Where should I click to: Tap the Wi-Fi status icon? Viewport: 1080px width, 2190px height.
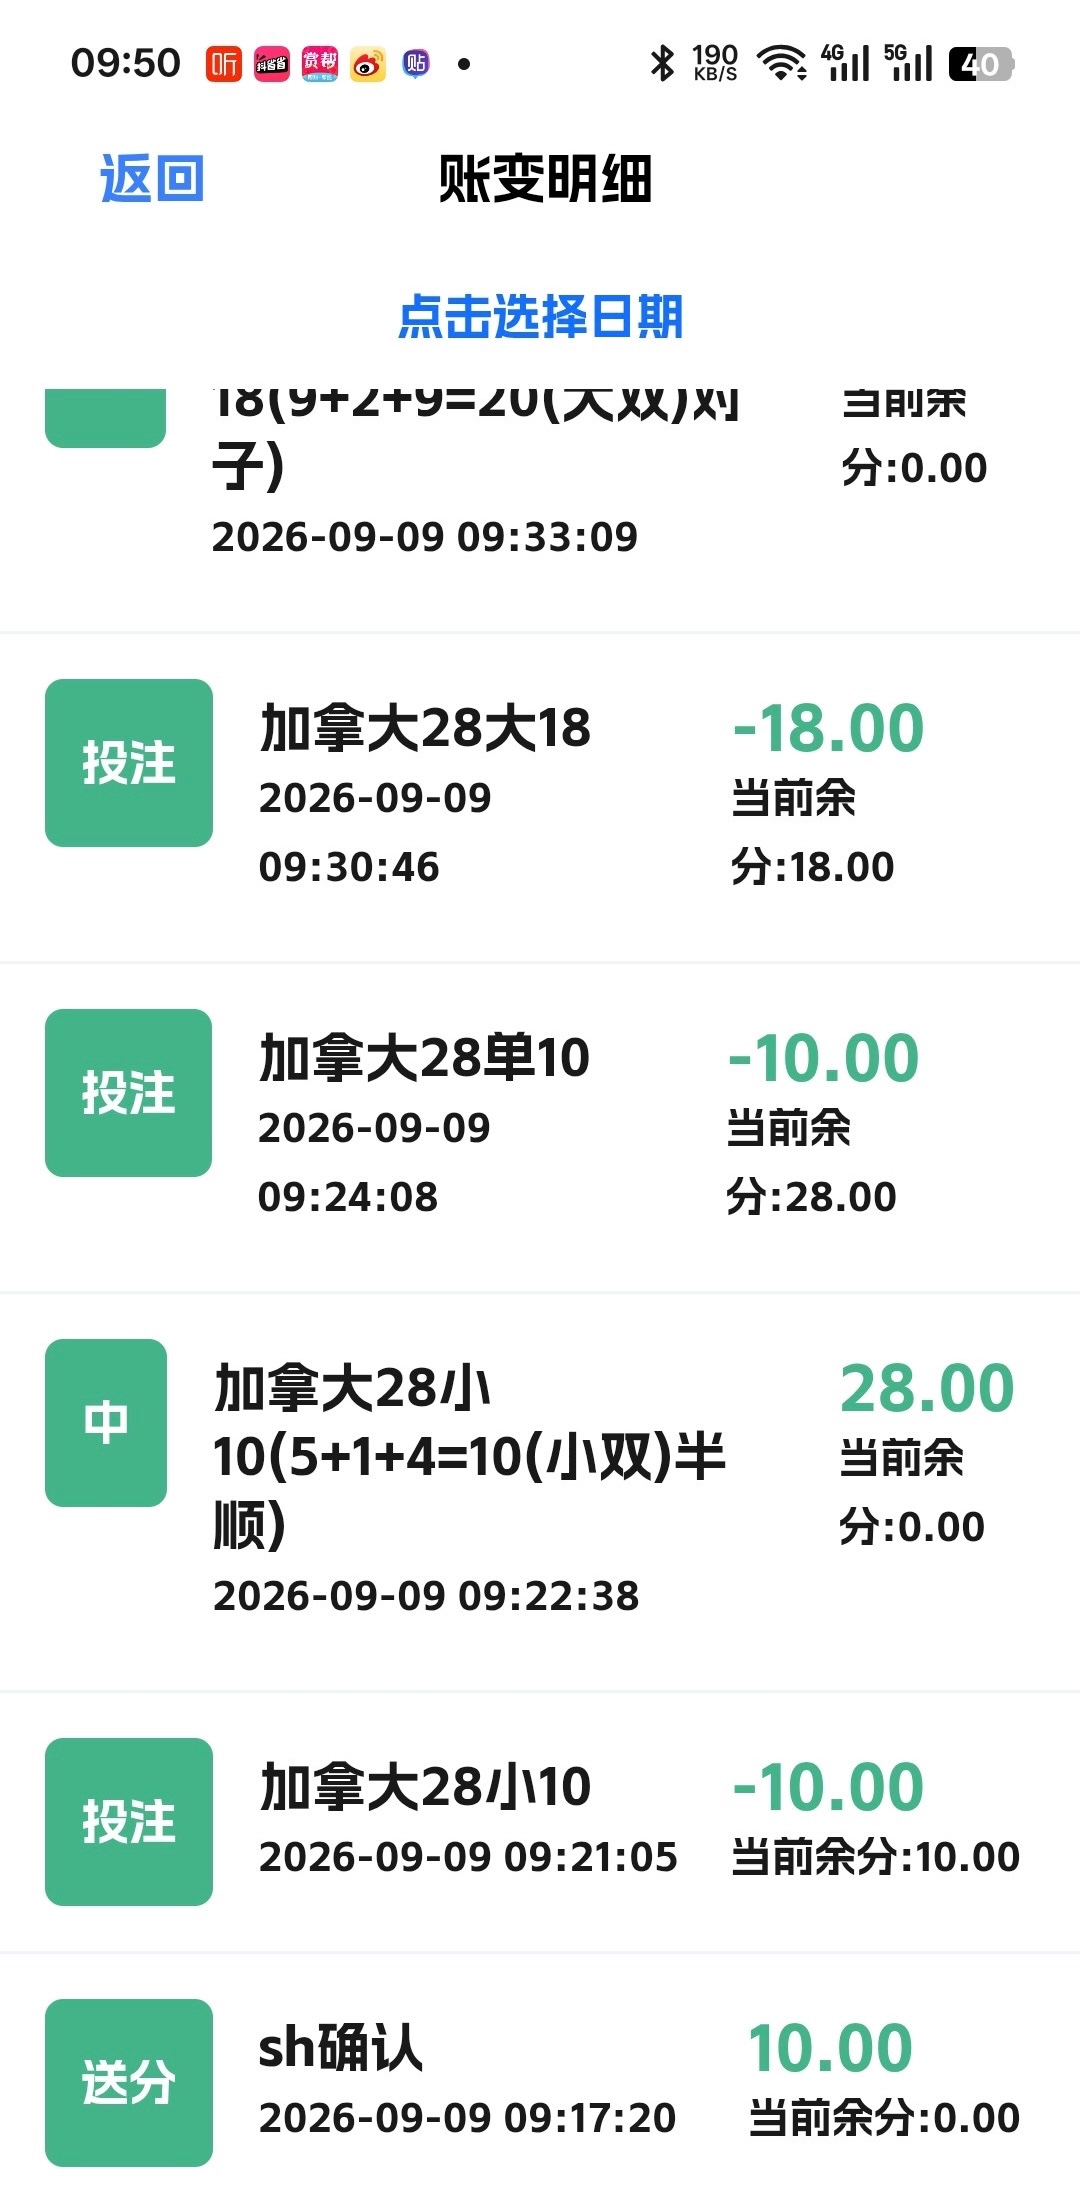782,63
